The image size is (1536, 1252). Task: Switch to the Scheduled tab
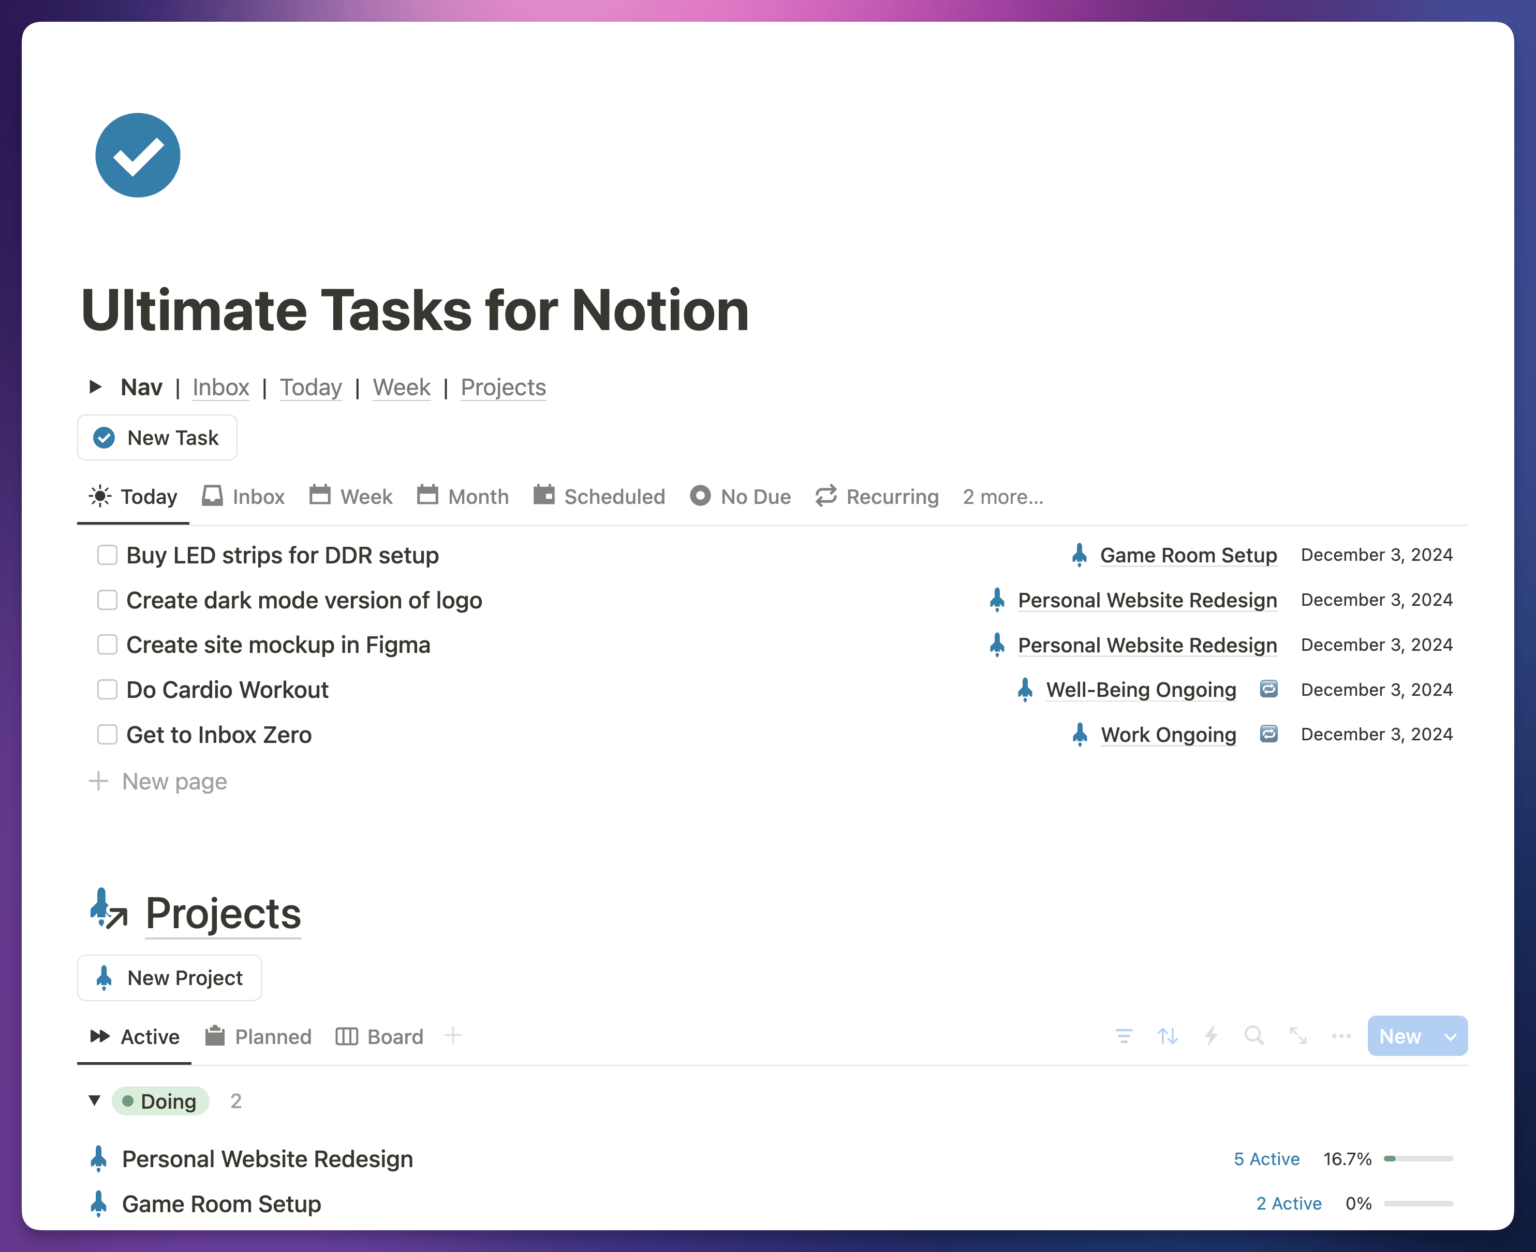click(598, 496)
